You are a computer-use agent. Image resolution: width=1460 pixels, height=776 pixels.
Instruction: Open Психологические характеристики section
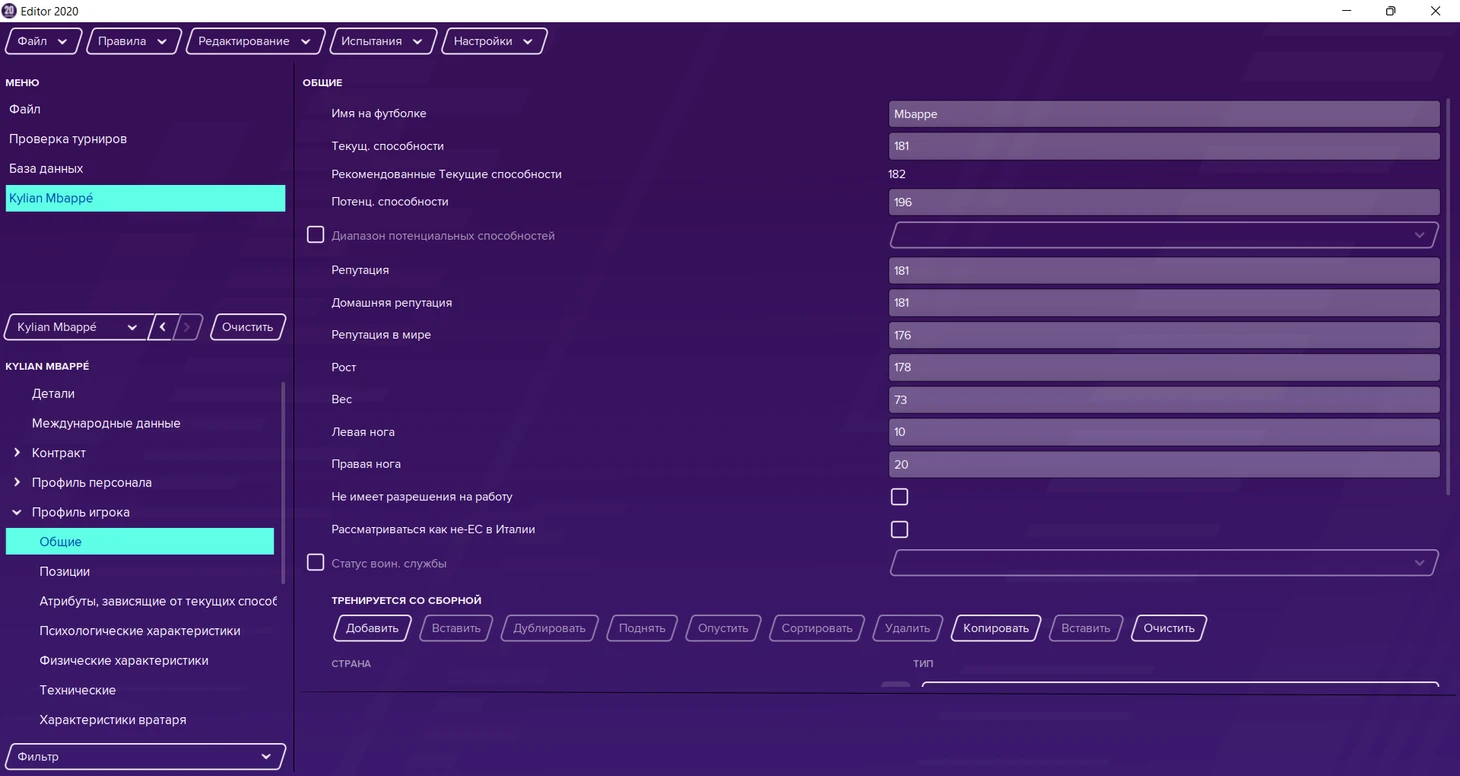click(x=140, y=631)
